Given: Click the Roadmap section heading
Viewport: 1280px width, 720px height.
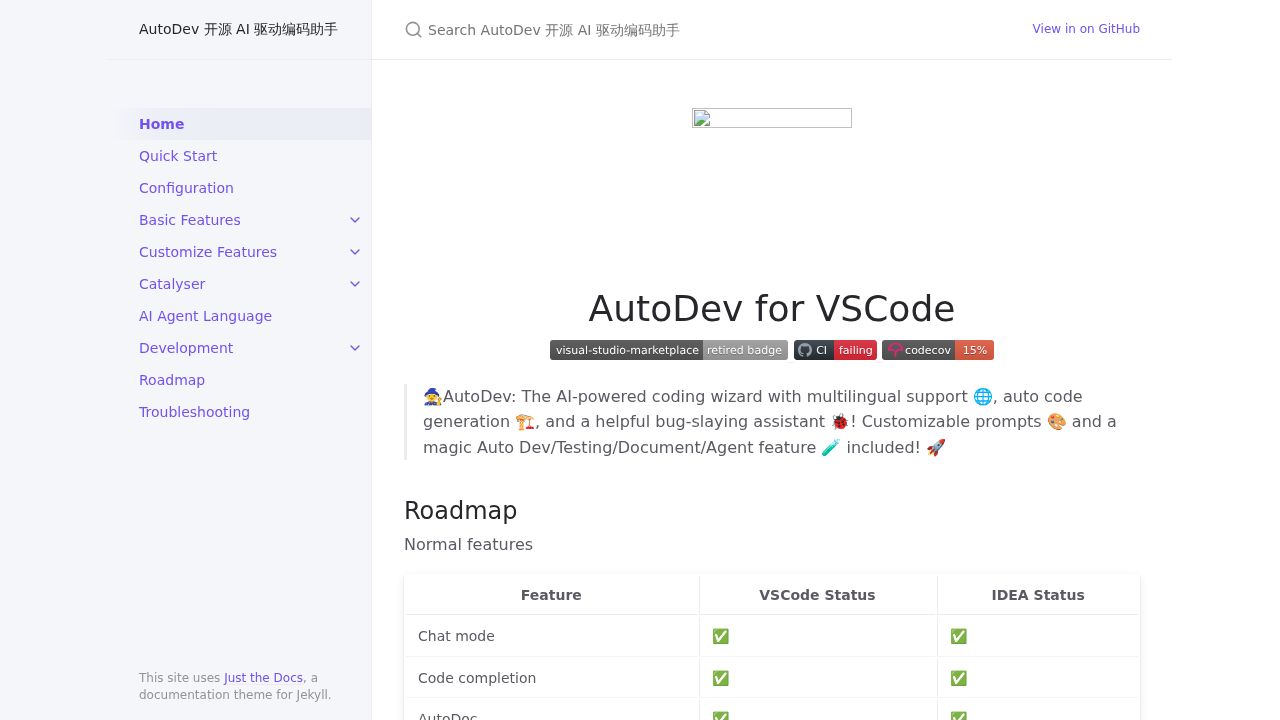Looking at the screenshot, I should [460, 511].
